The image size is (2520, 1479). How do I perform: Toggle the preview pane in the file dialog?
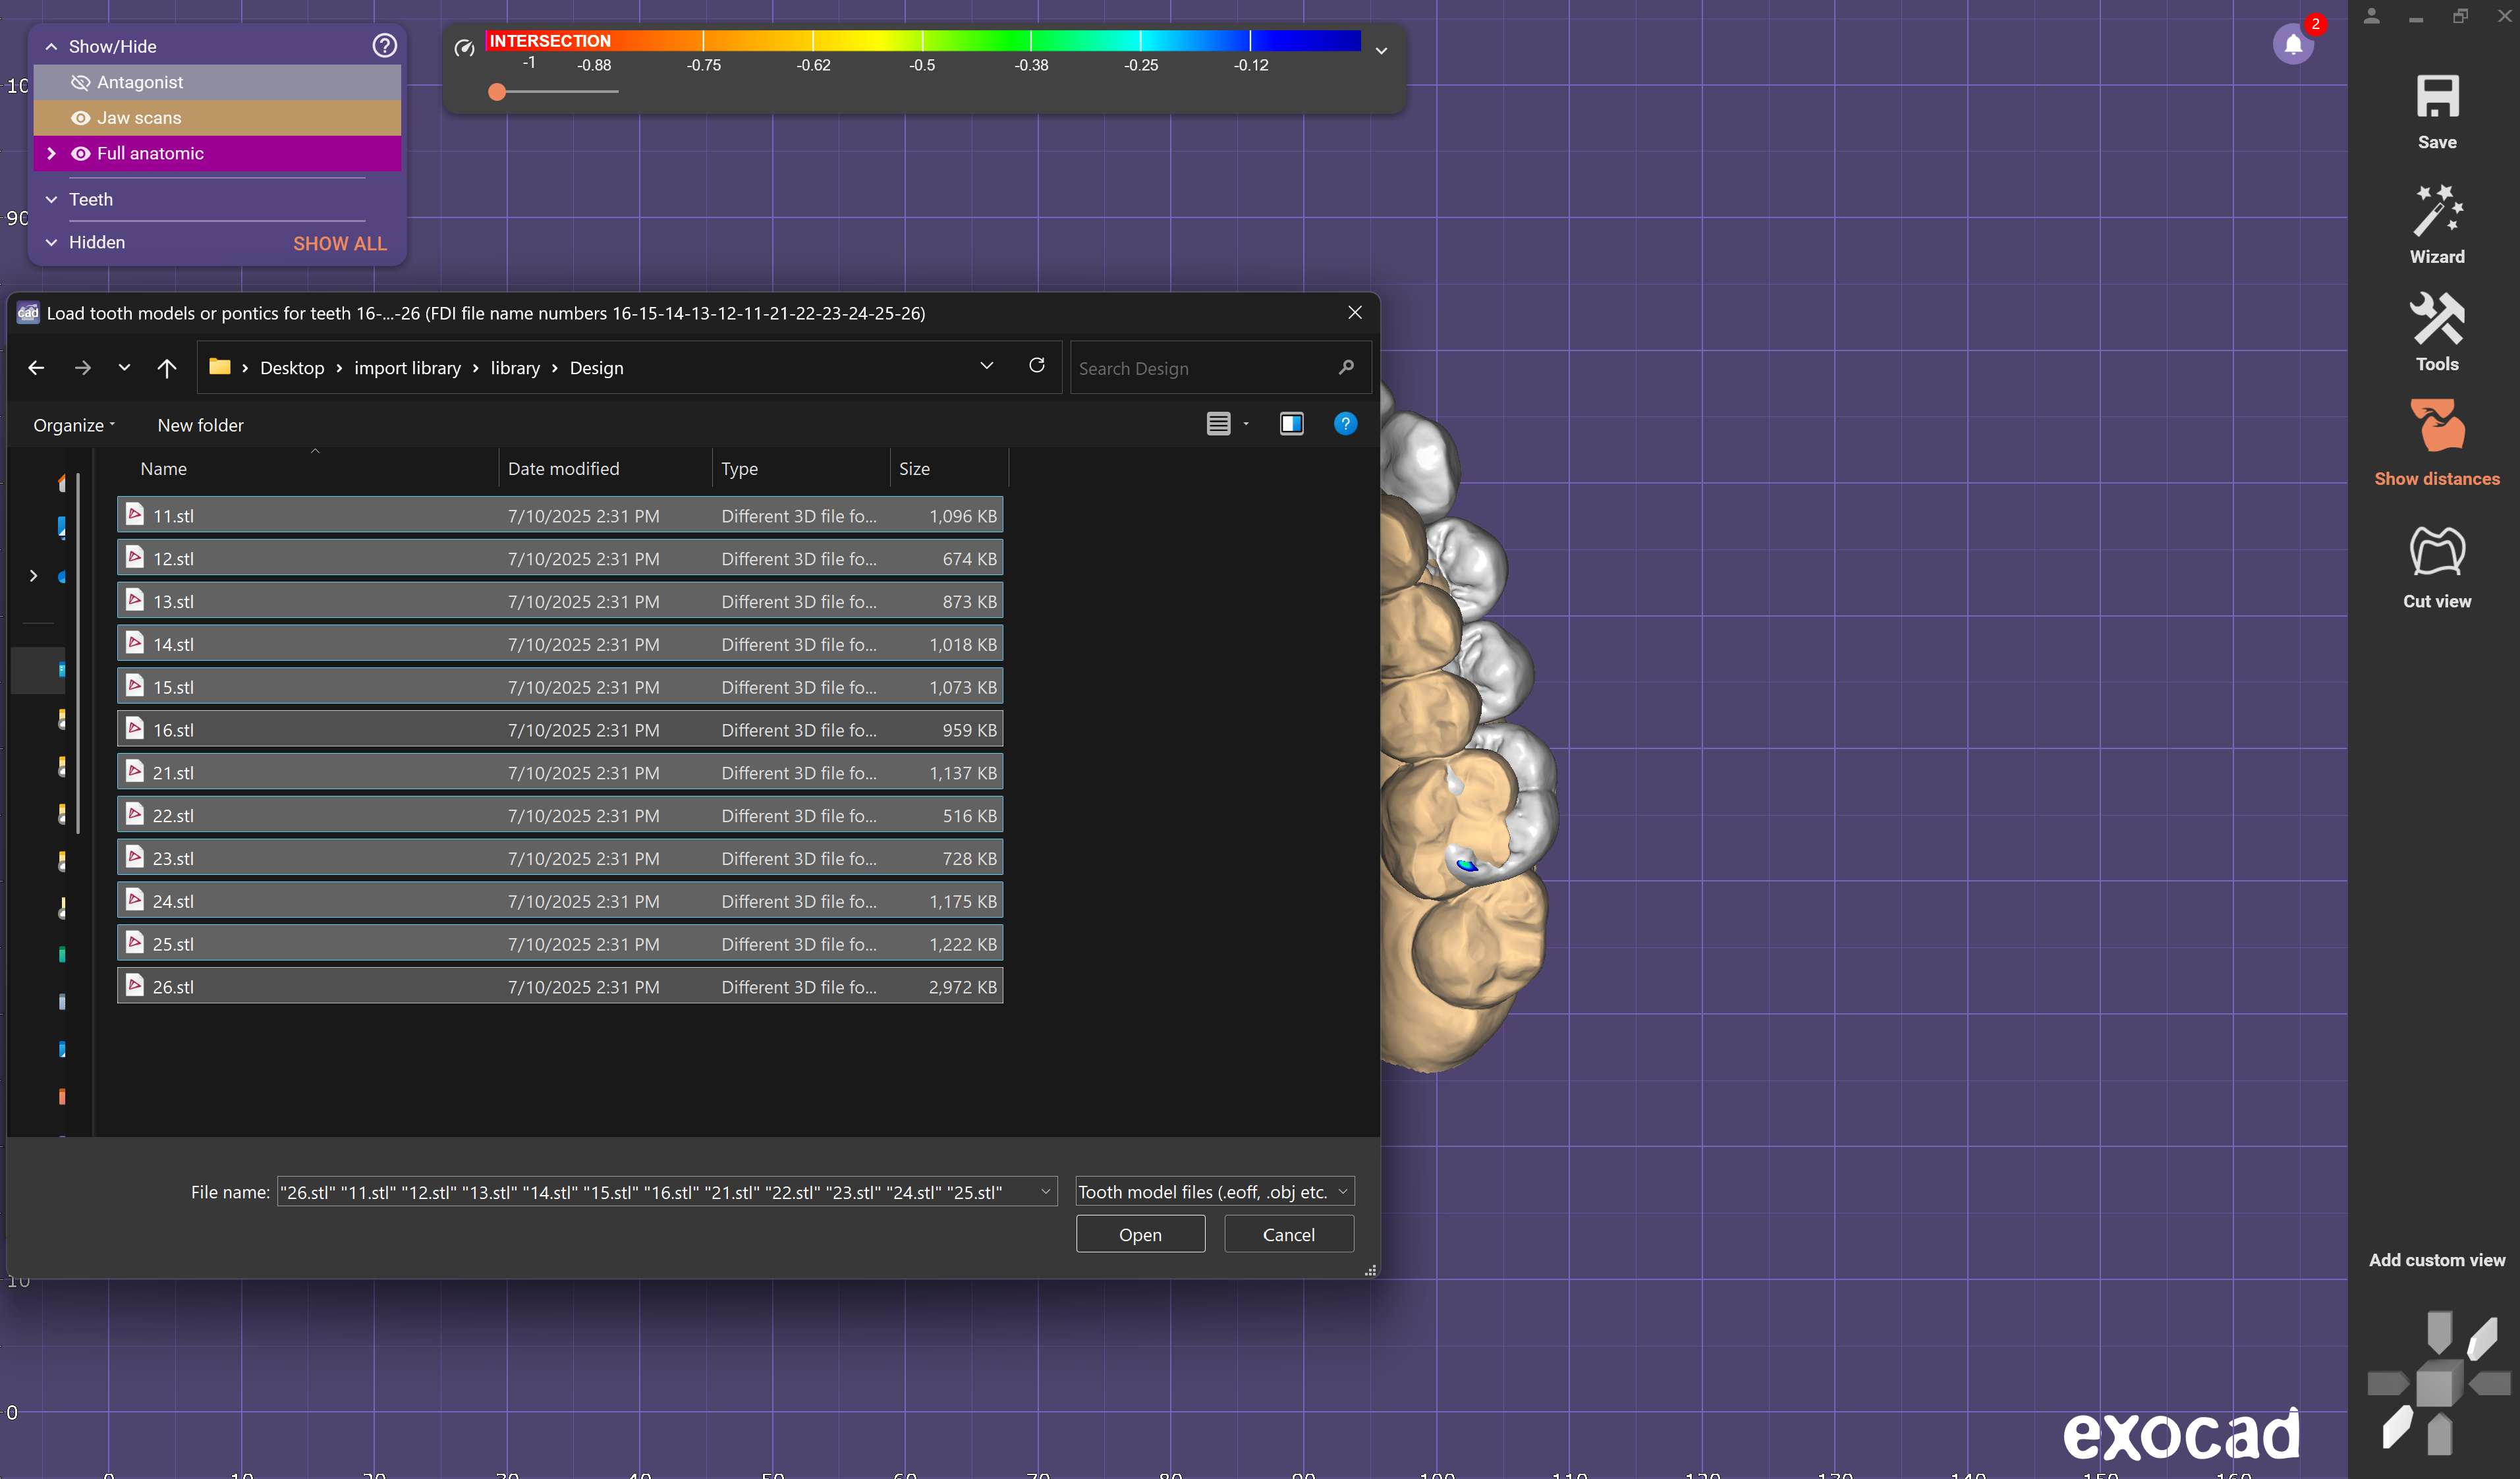1291,424
